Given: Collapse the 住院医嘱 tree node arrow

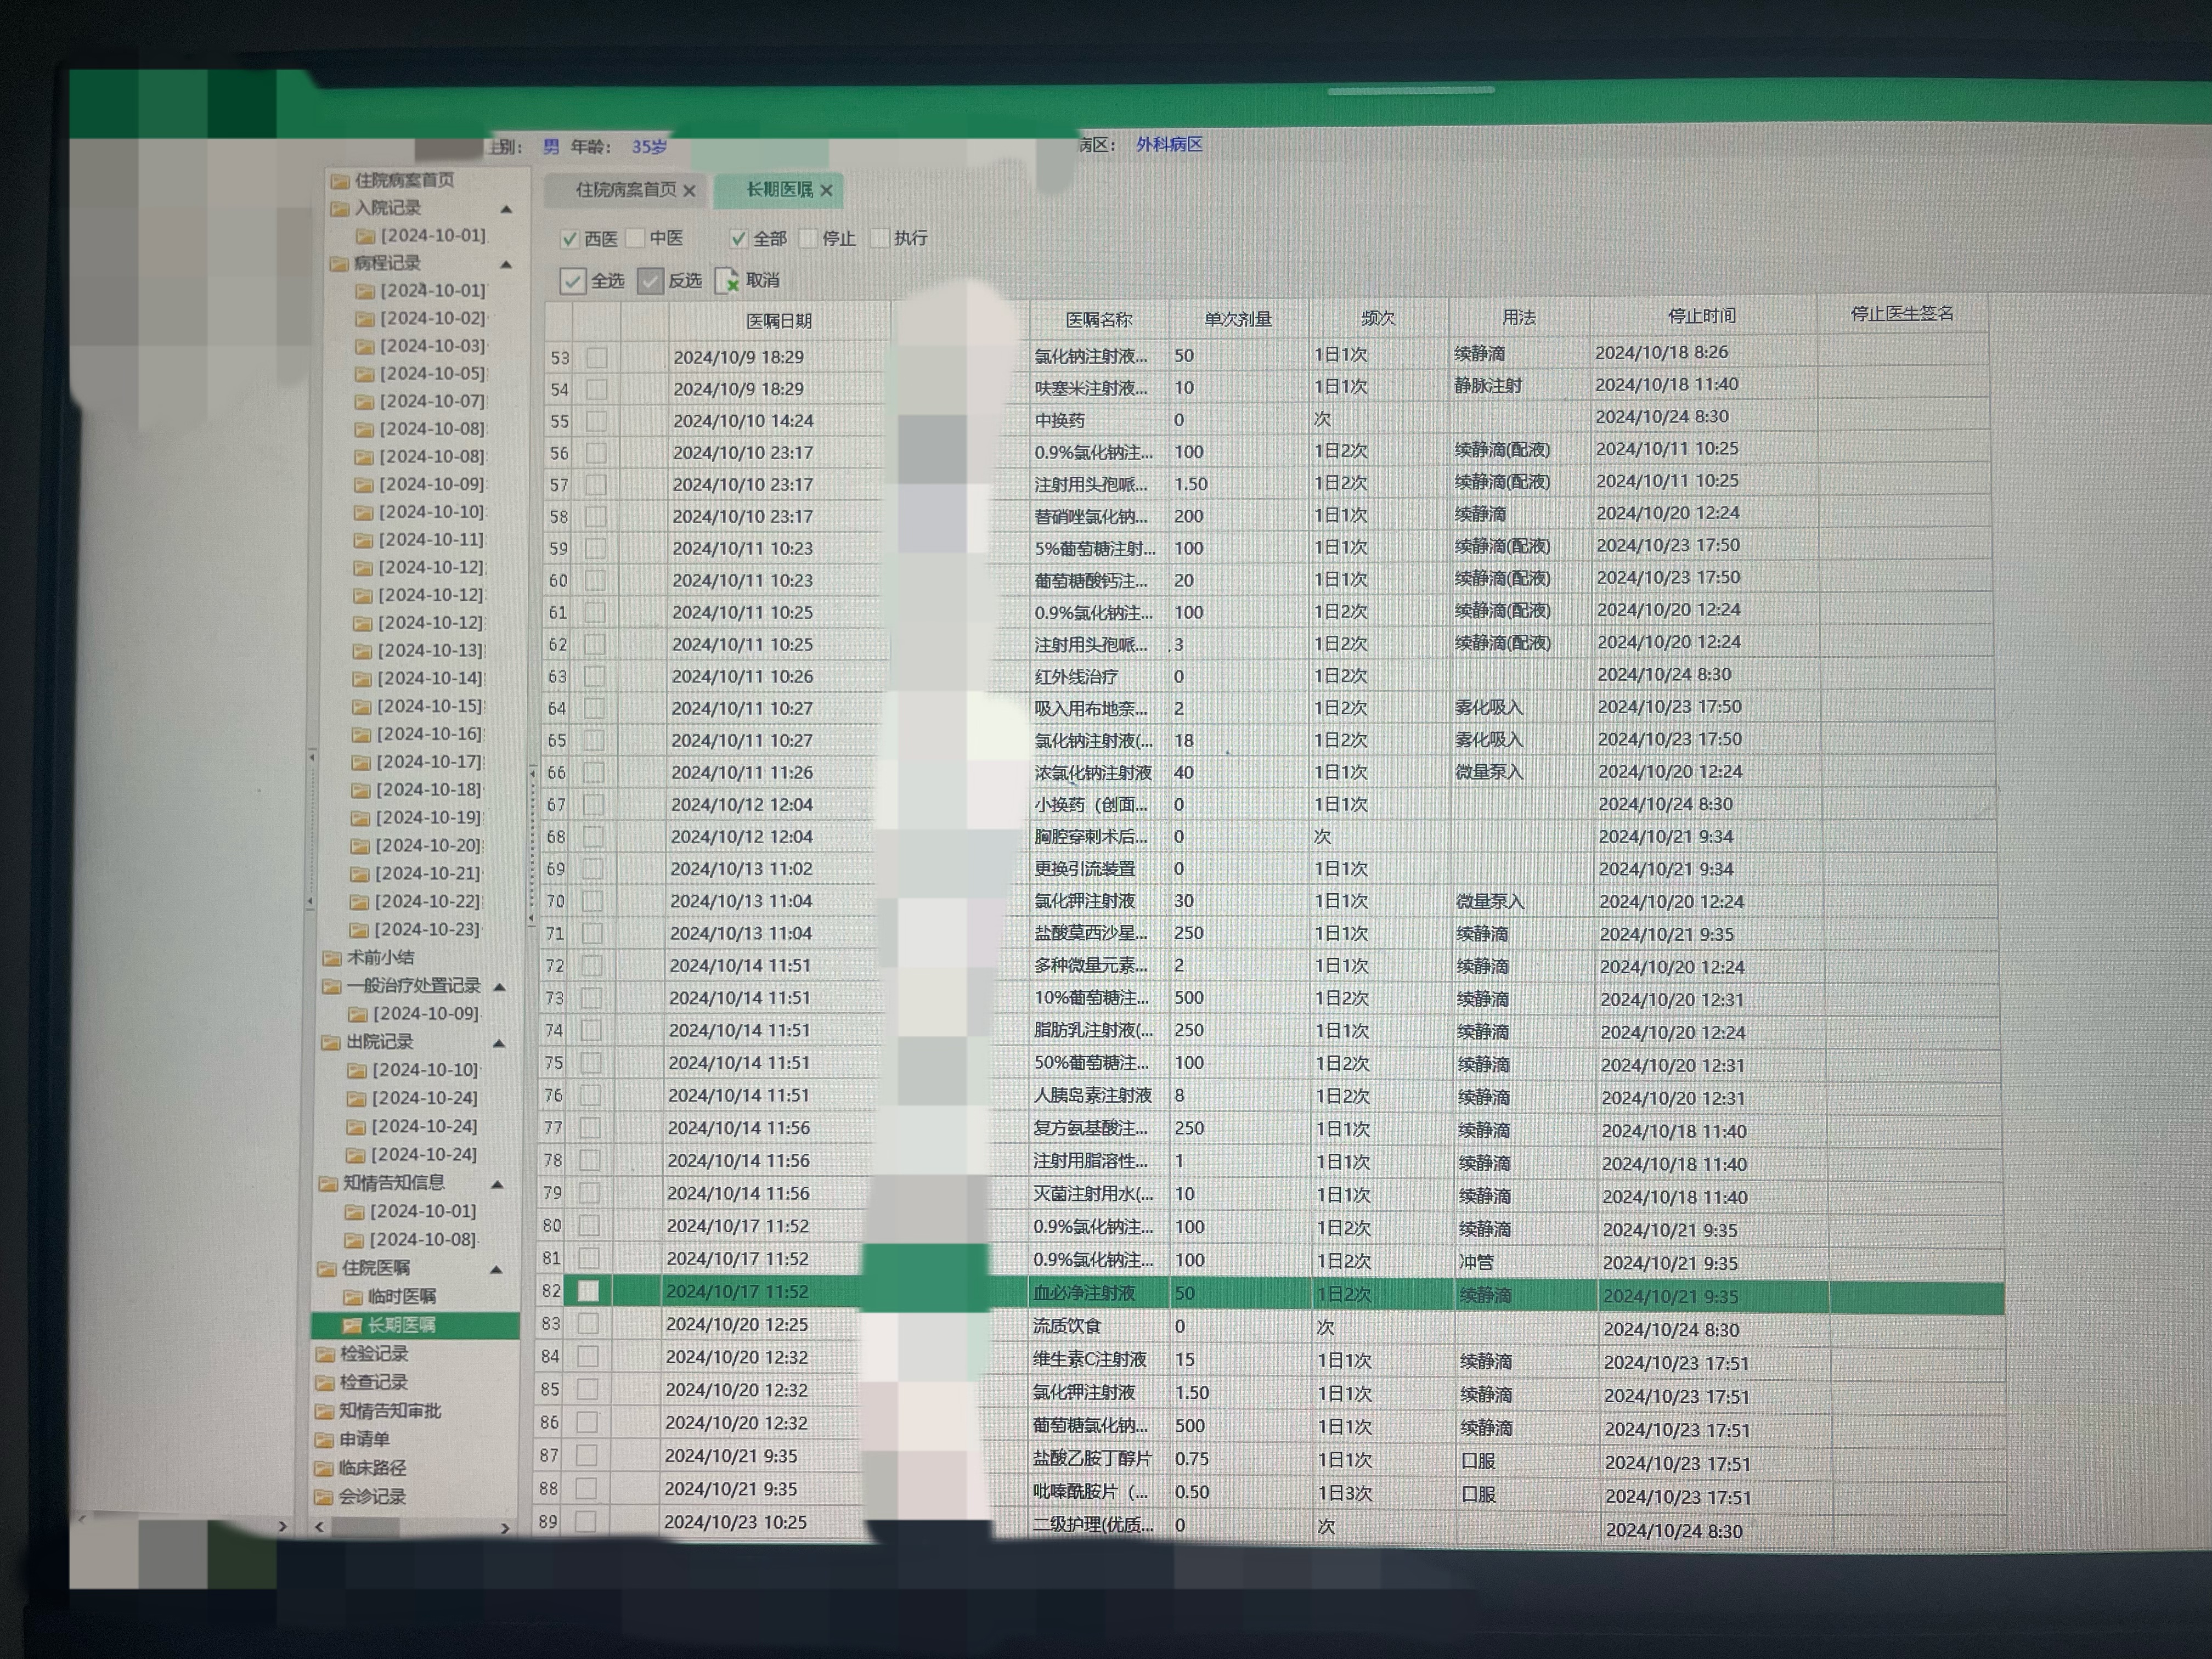Looking at the screenshot, I should 496,1269.
